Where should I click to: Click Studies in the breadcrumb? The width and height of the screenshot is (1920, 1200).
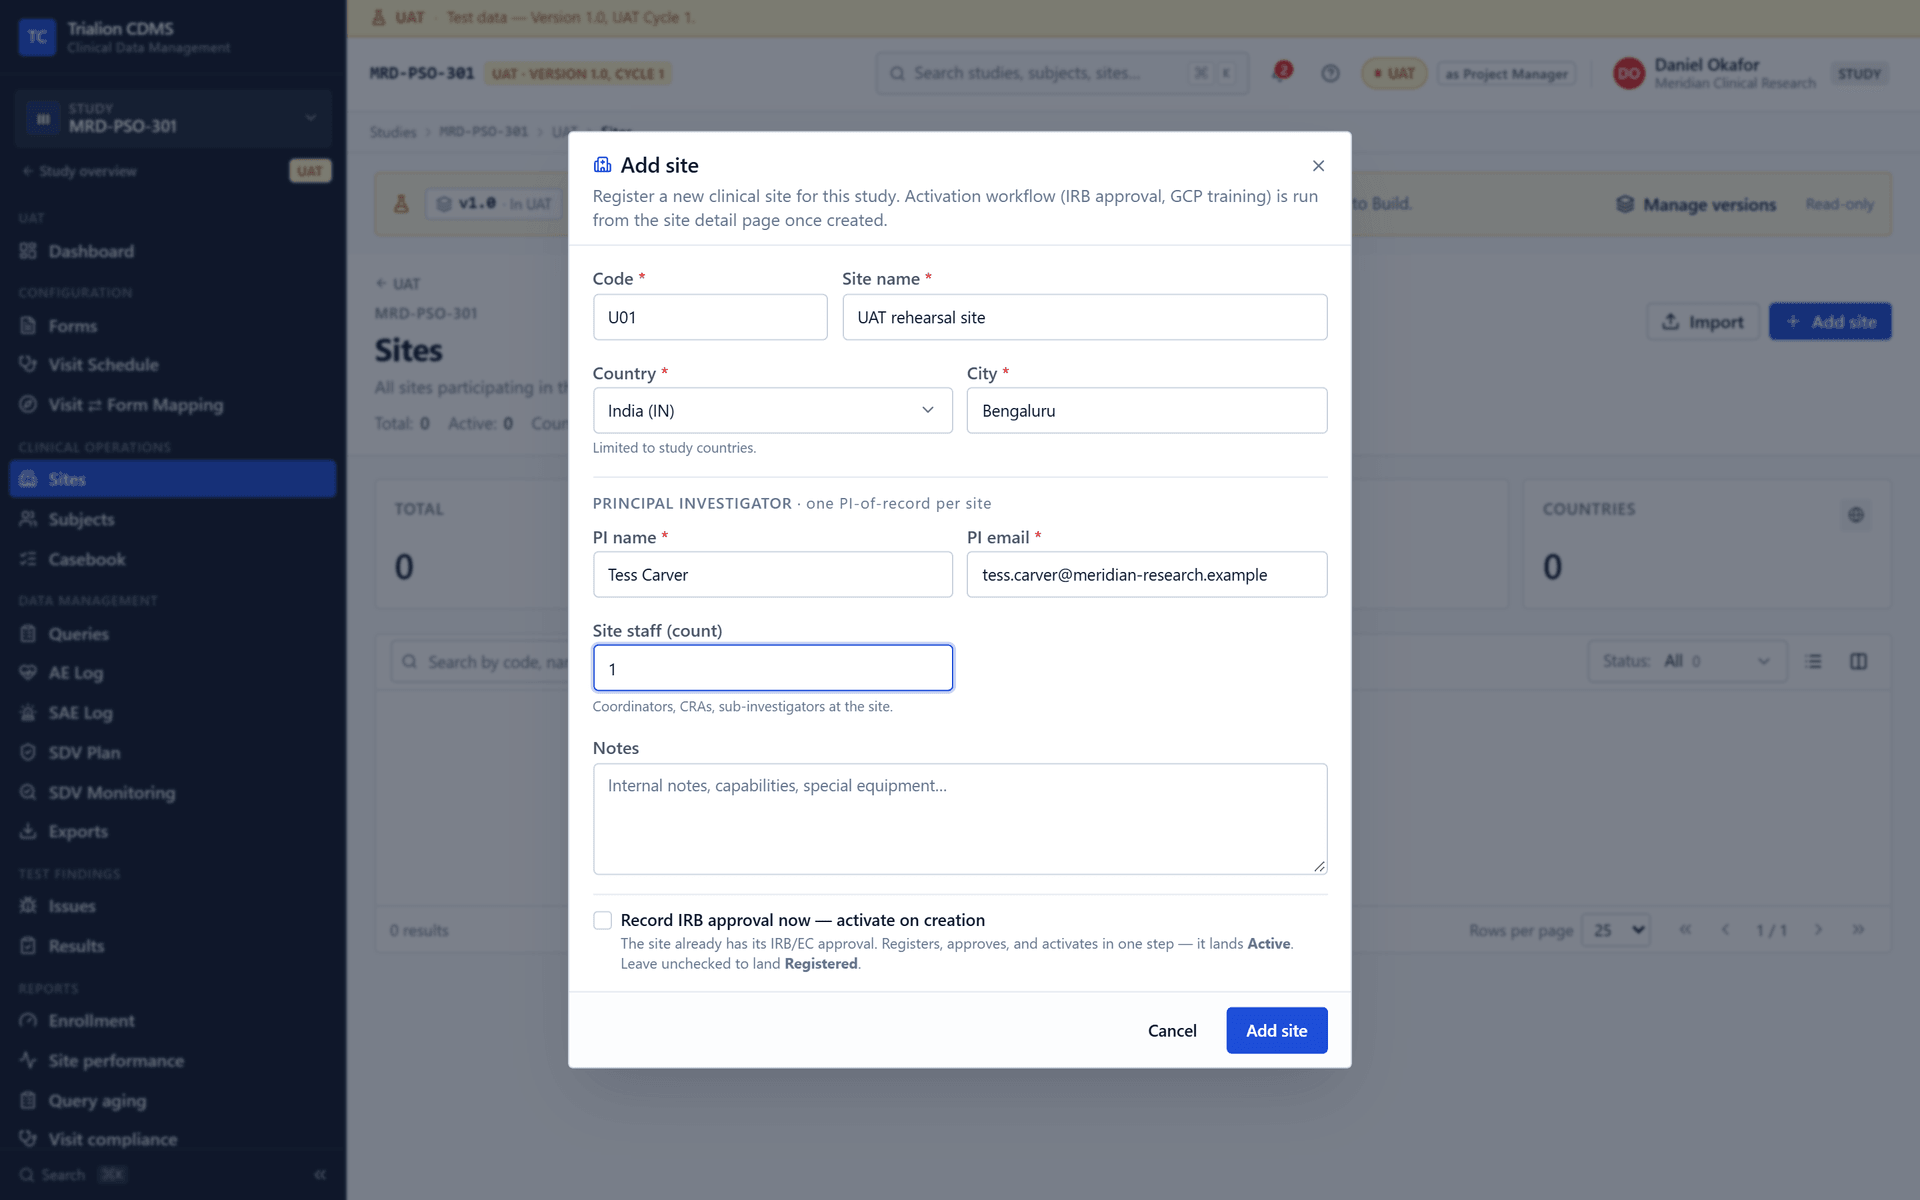(x=392, y=132)
